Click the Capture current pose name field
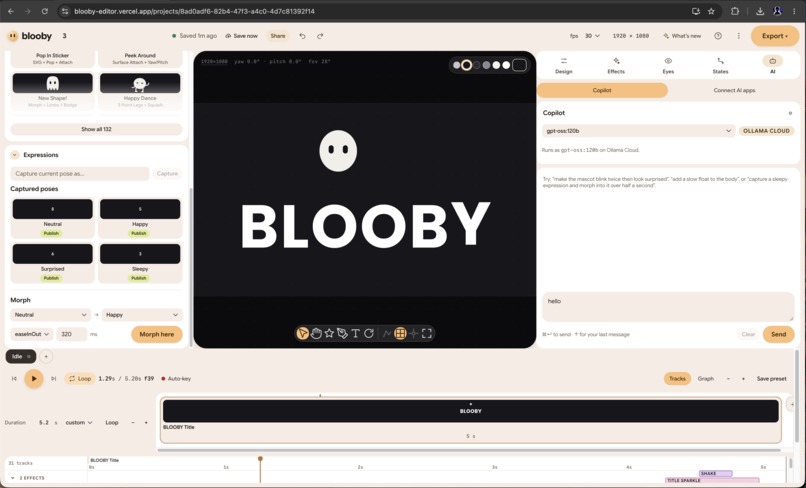The height and width of the screenshot is (488, 806). pos(80,174)
